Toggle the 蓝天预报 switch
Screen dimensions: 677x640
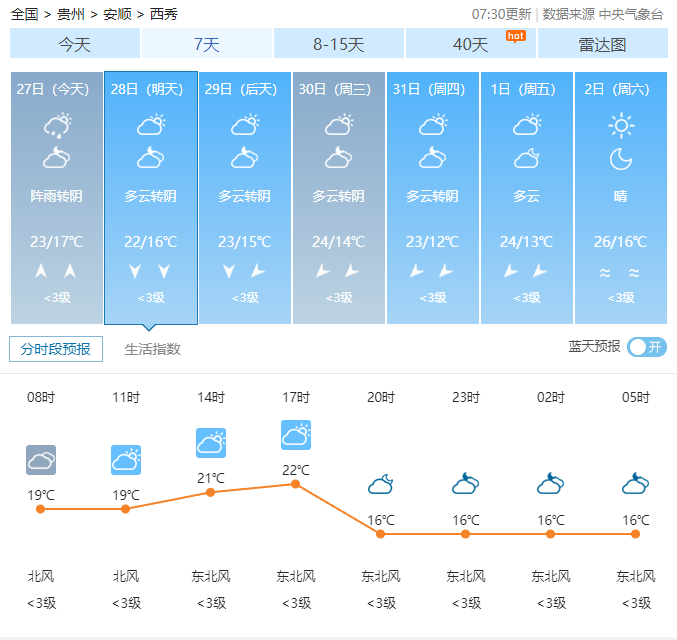coord(647,347)
